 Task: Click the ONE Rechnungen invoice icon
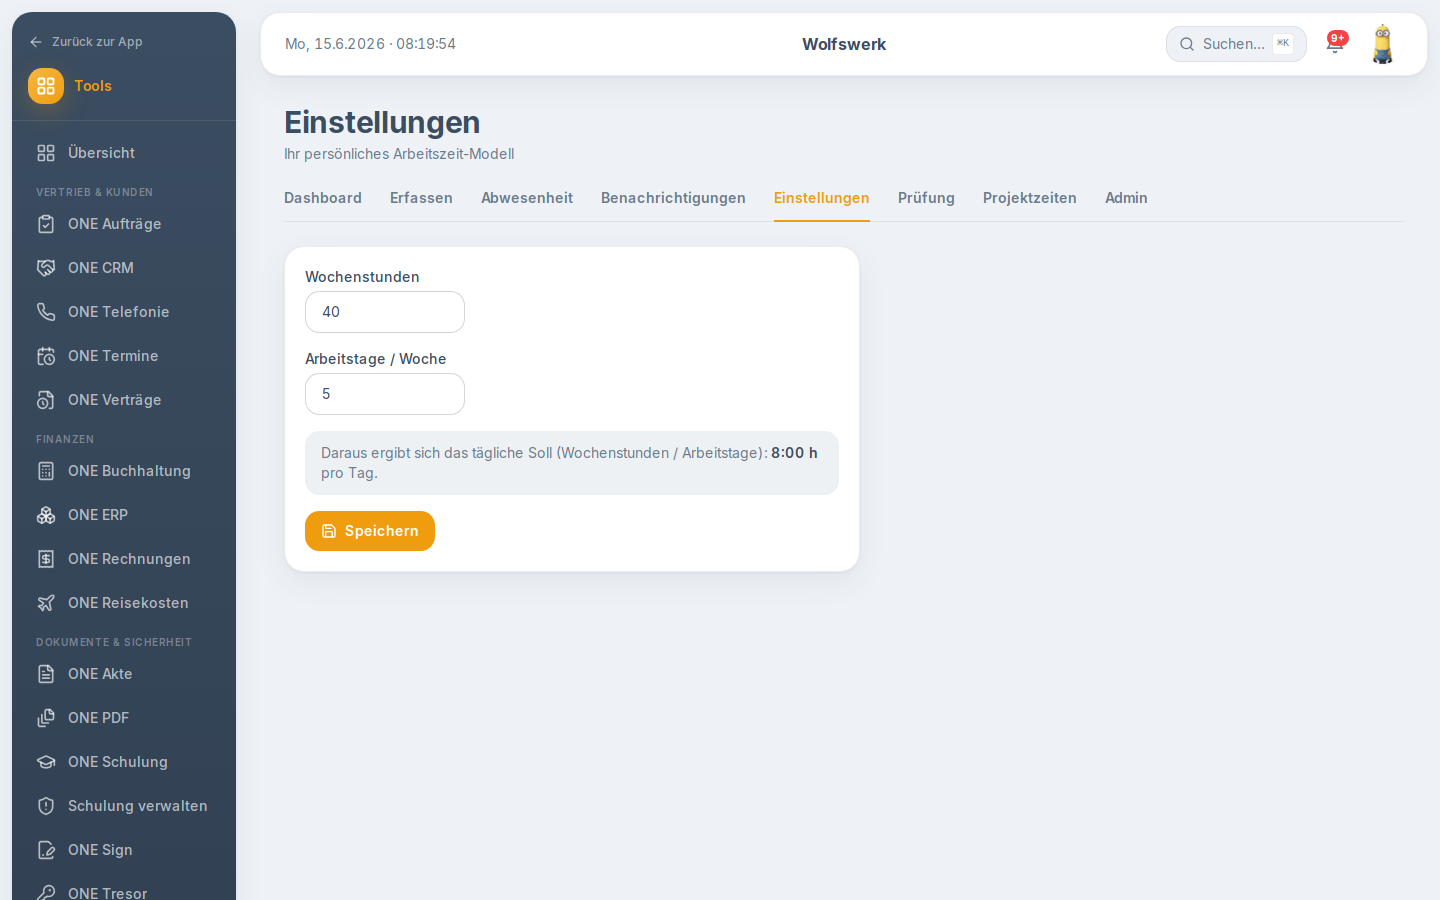(x=46, y=559)
